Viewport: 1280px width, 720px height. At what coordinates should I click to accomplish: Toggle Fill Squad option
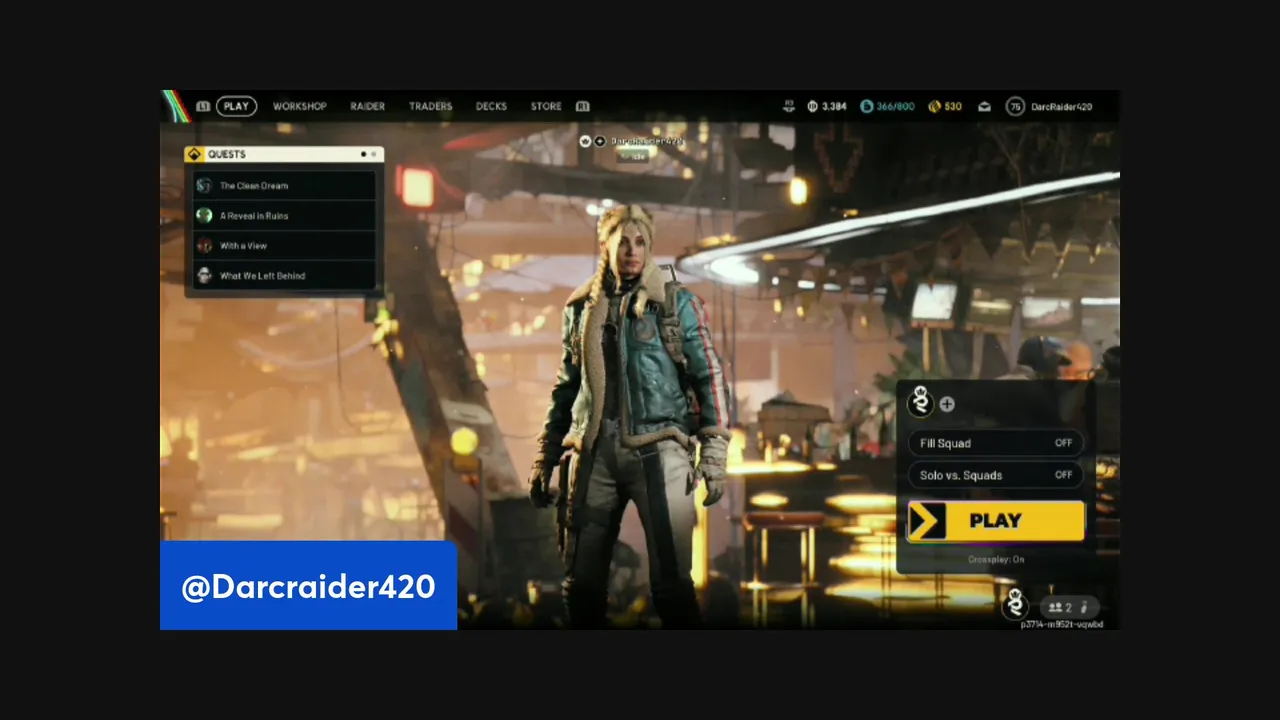(995, 443)
